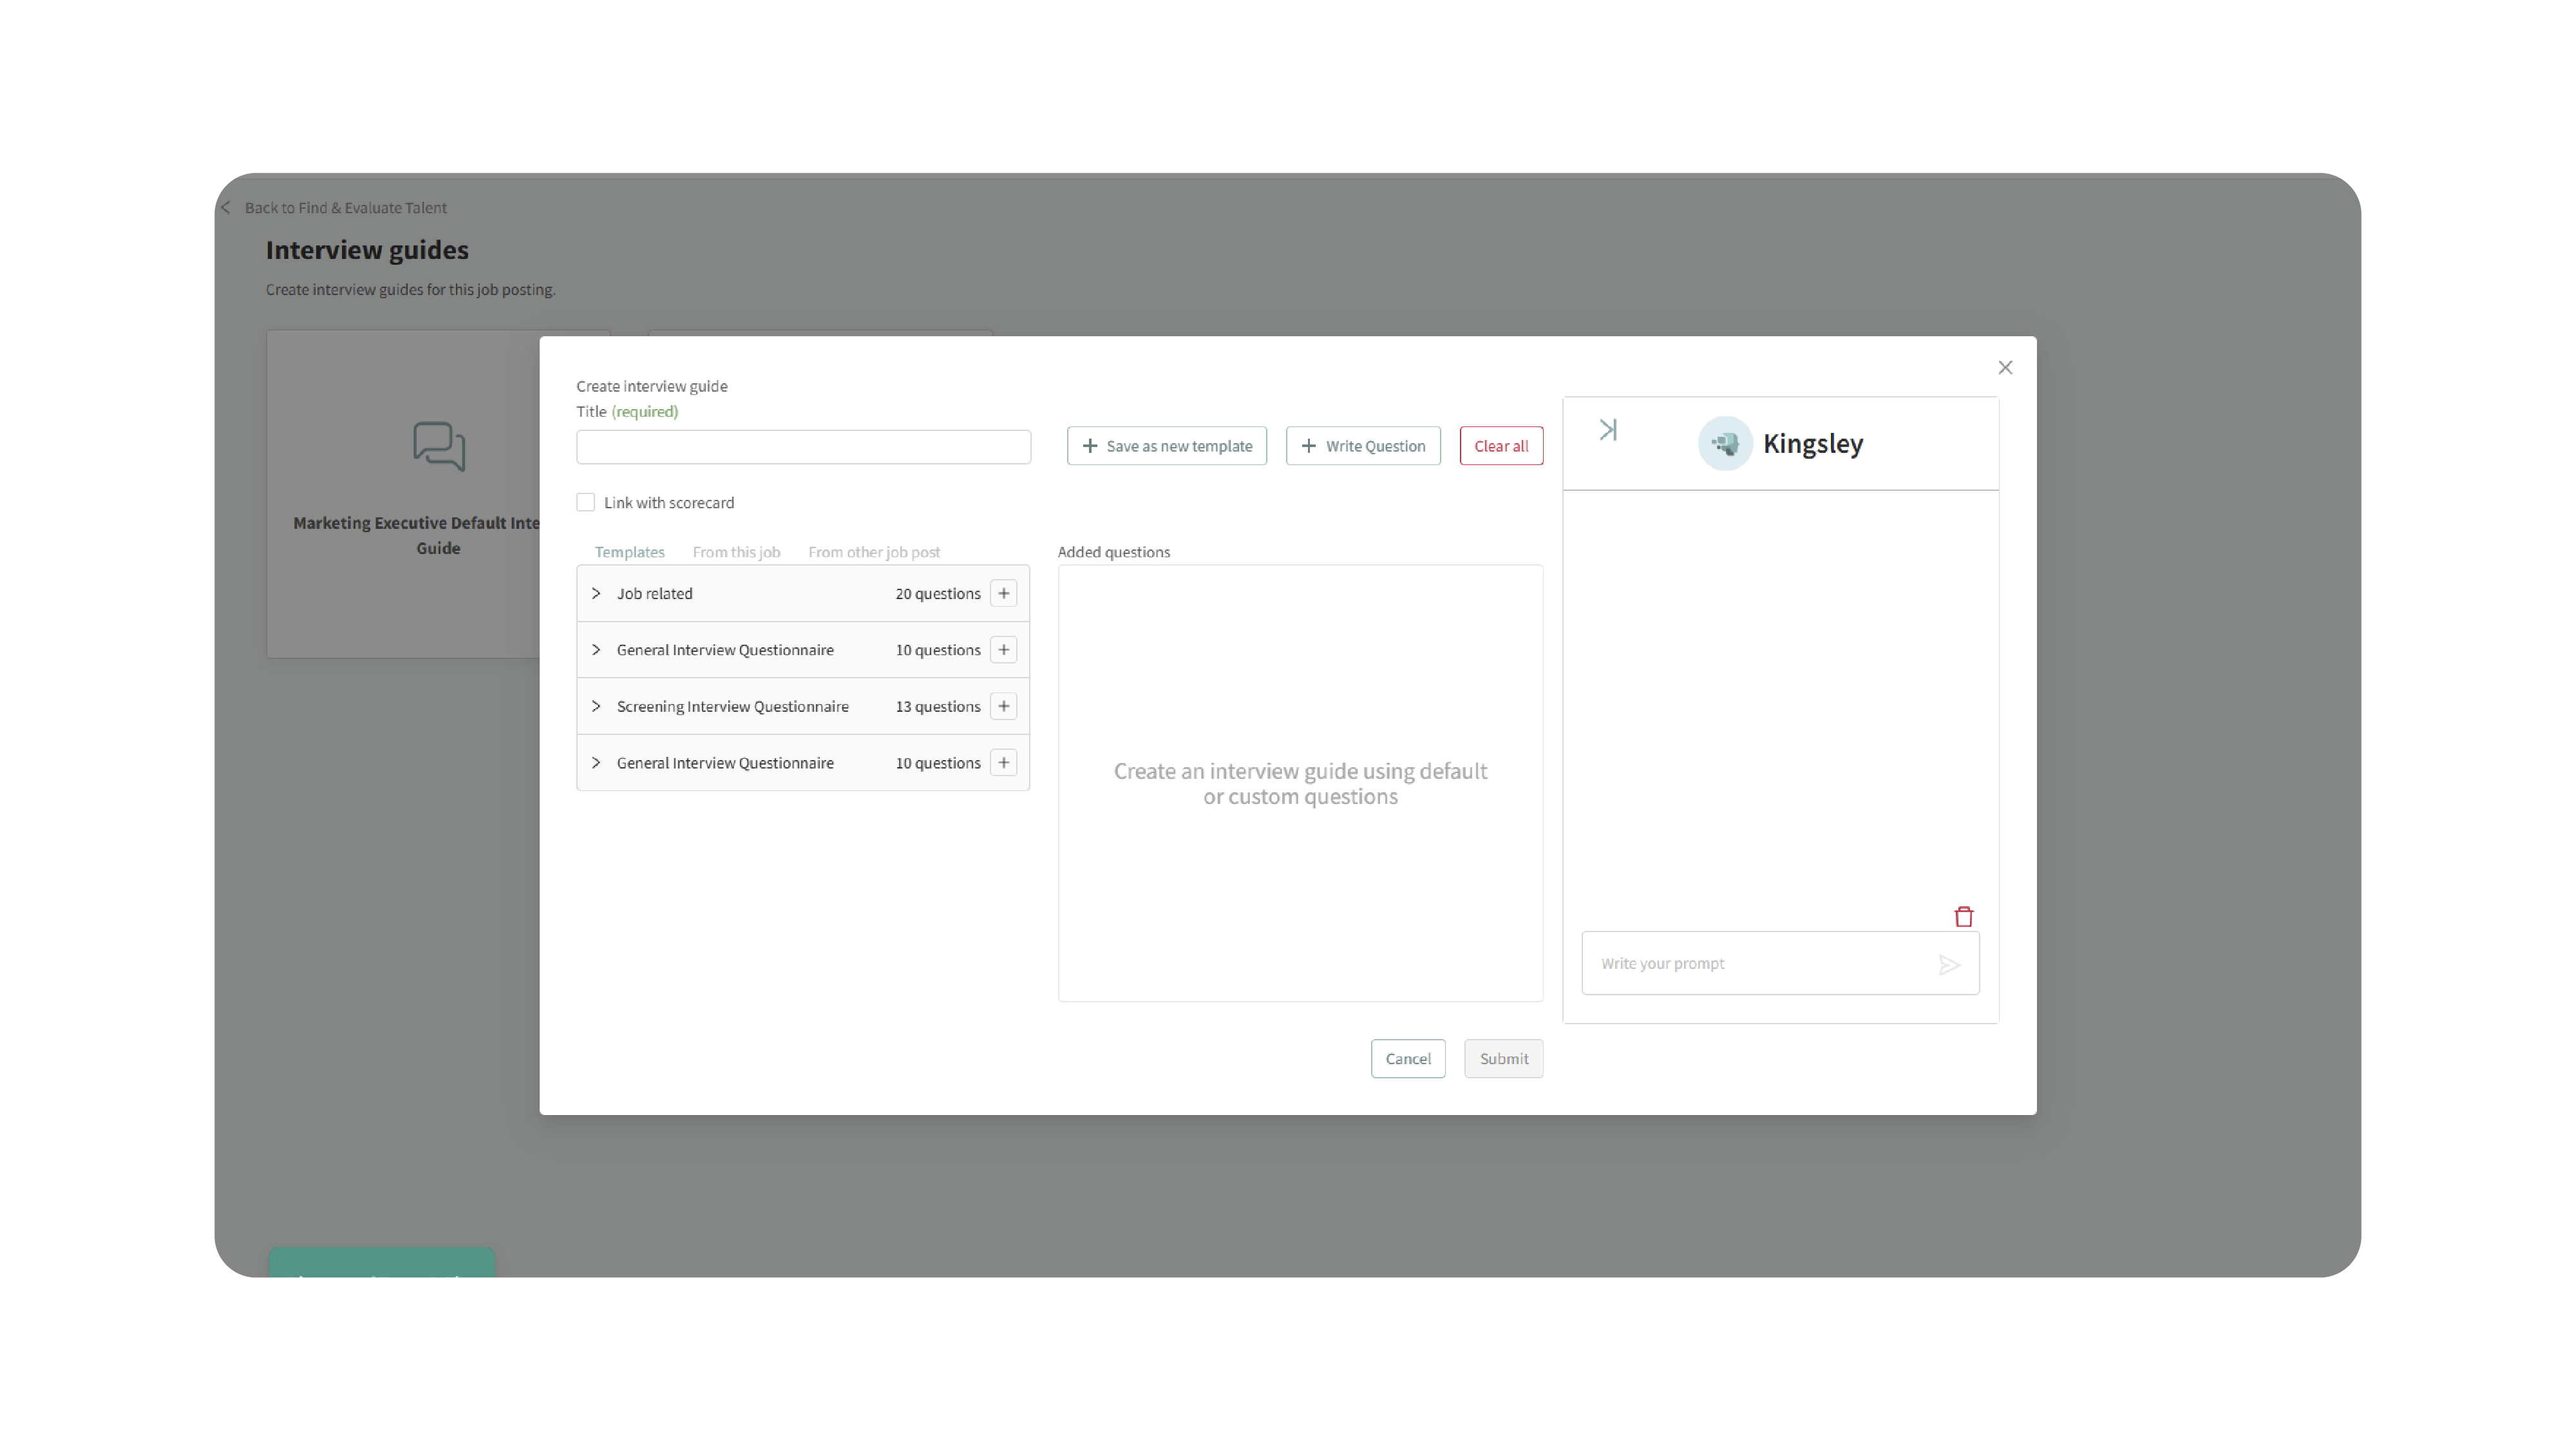Switch to From this job tab

736,552
